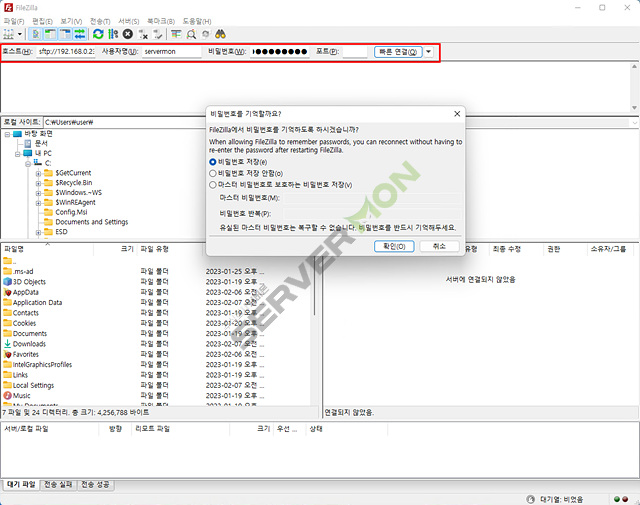Image resolution: width=640 pixels, height=505 pixels.
Task: Click the port (포트) input field
Action: point(355,52)
